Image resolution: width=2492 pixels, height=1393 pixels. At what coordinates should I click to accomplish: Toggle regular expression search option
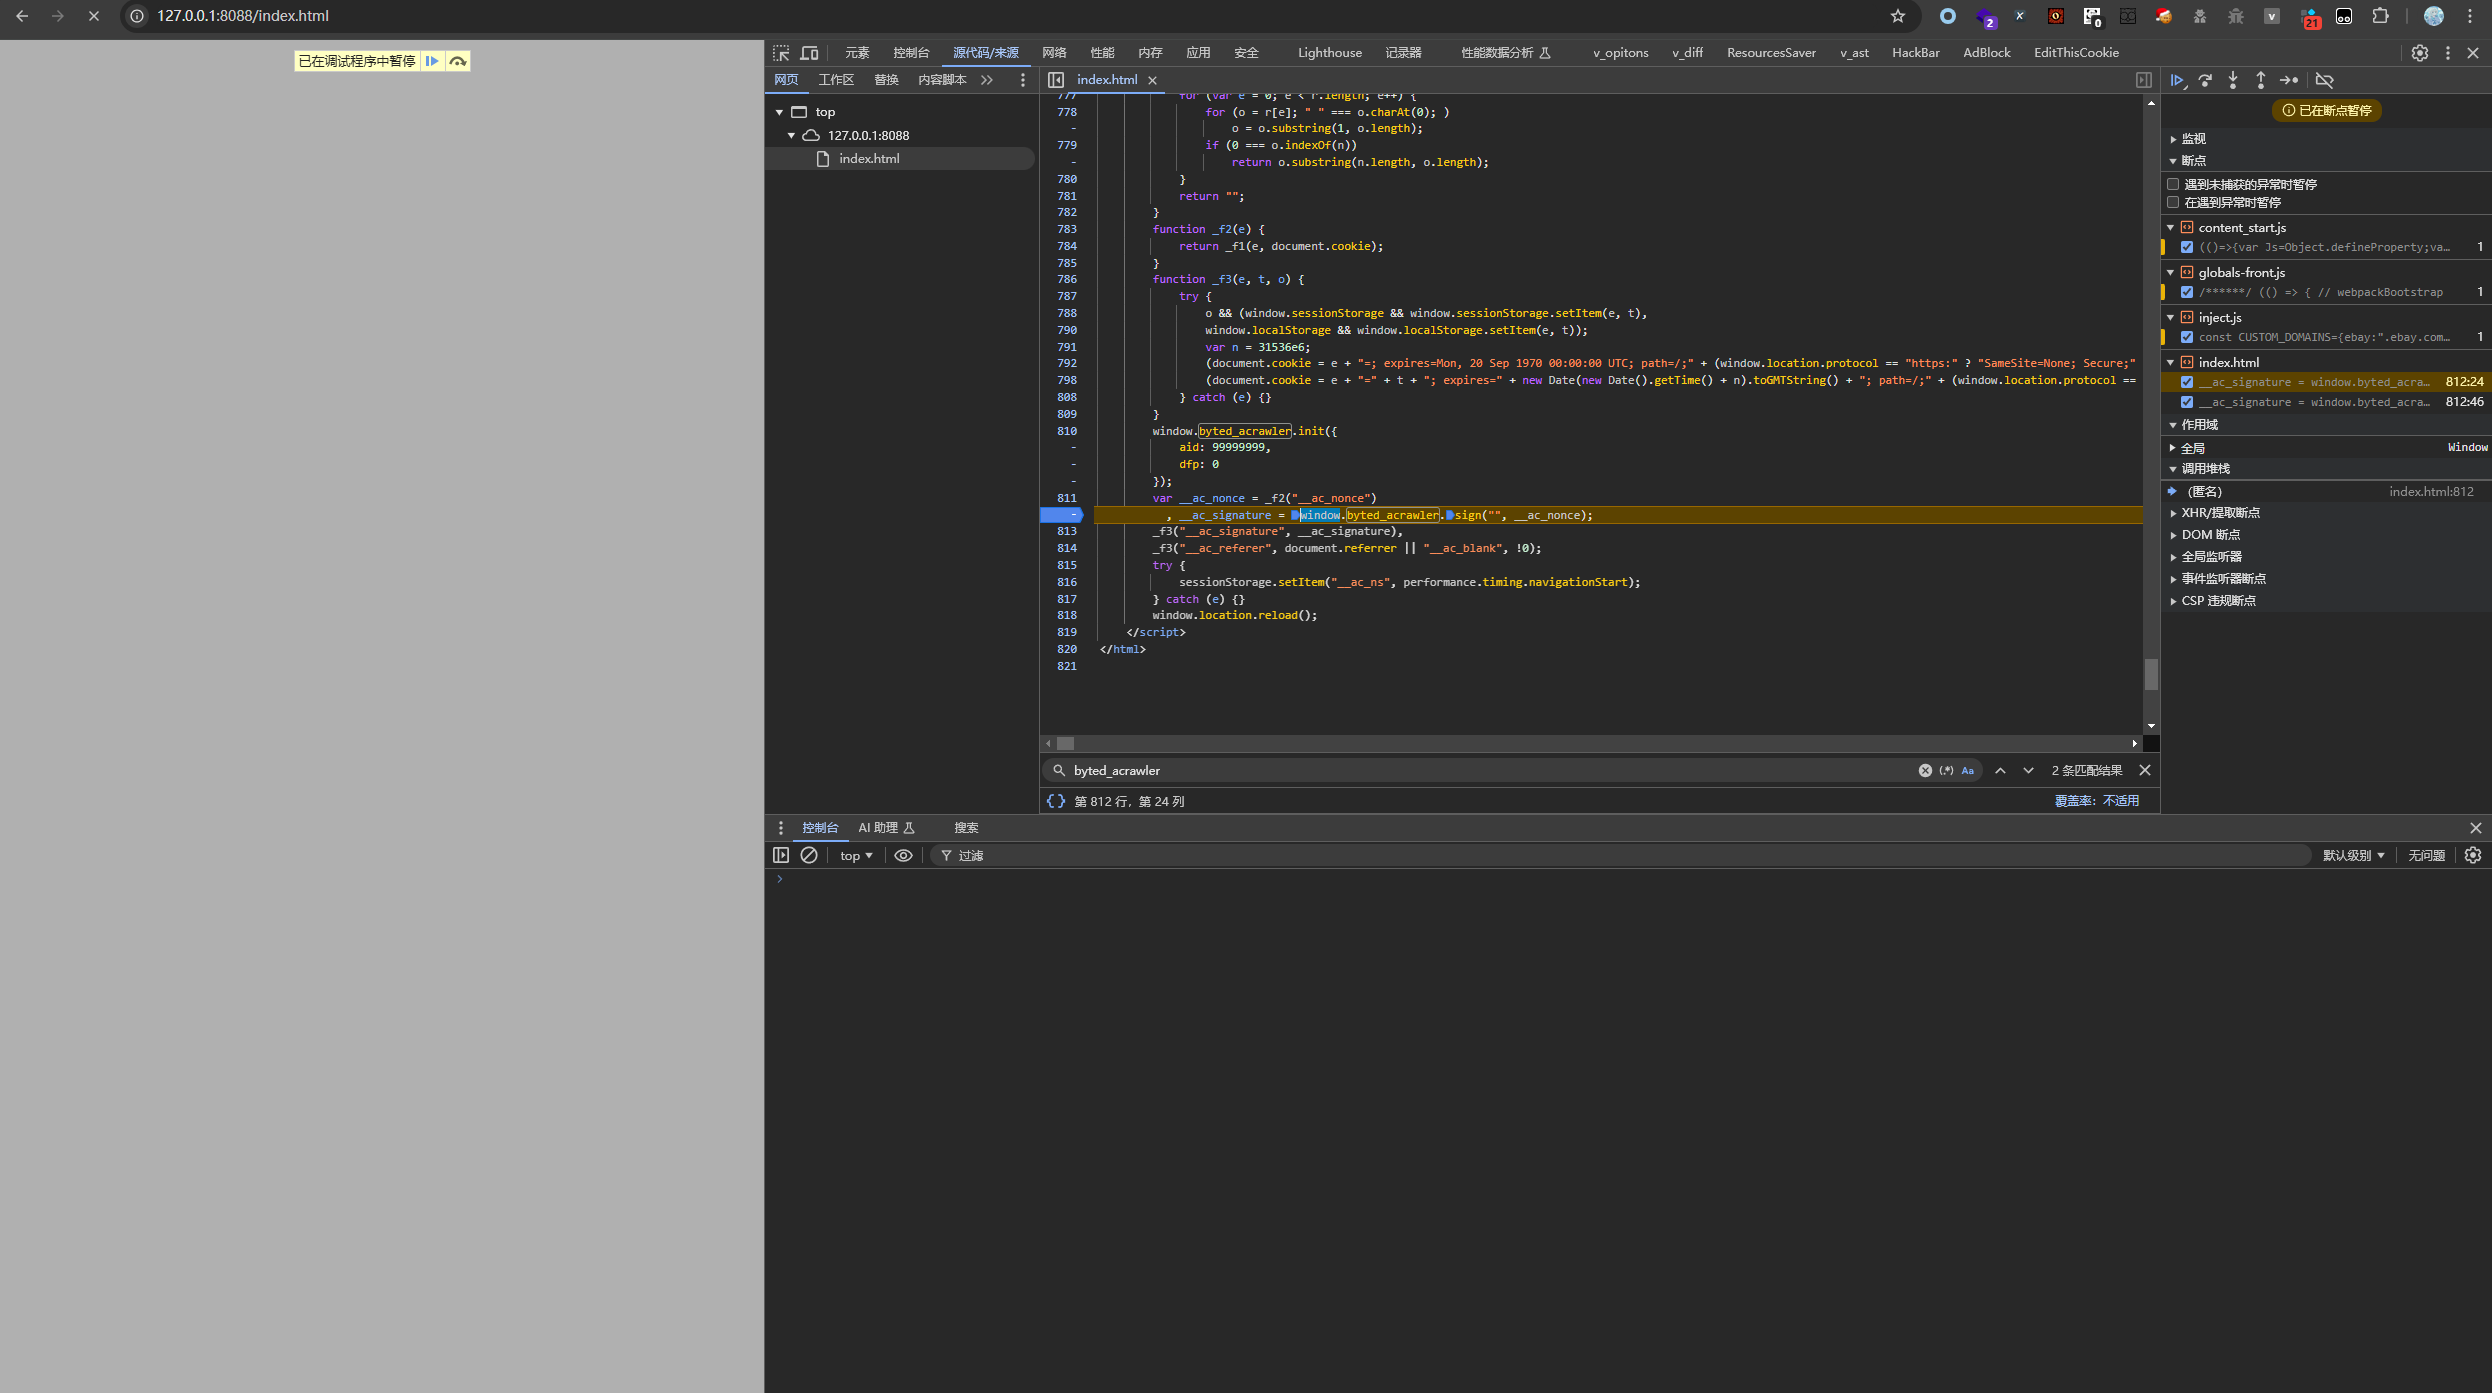tap(1946, 770)
